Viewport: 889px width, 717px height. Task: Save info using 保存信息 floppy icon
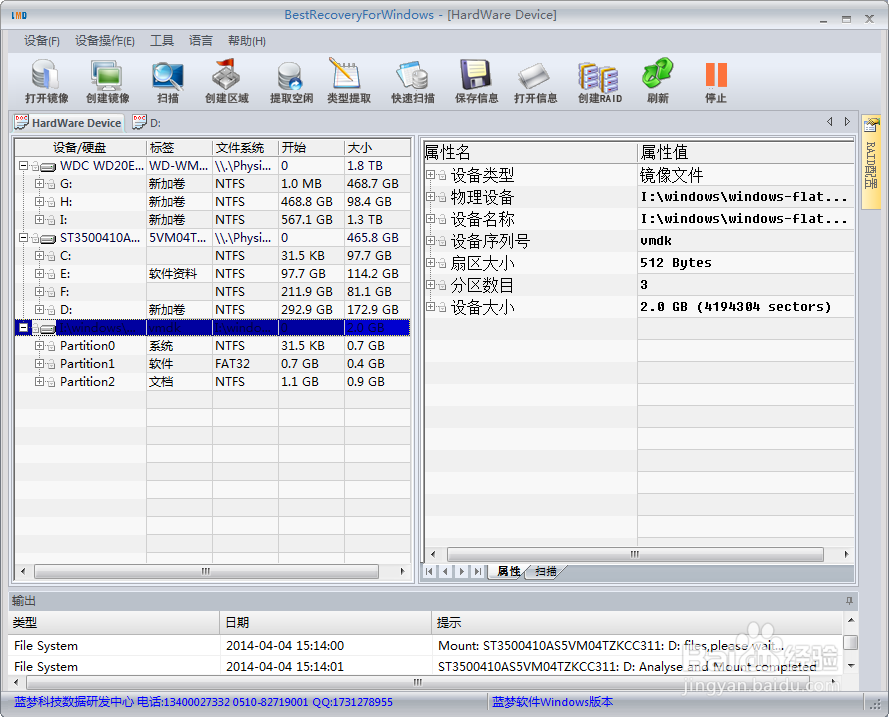click(476, 82)
